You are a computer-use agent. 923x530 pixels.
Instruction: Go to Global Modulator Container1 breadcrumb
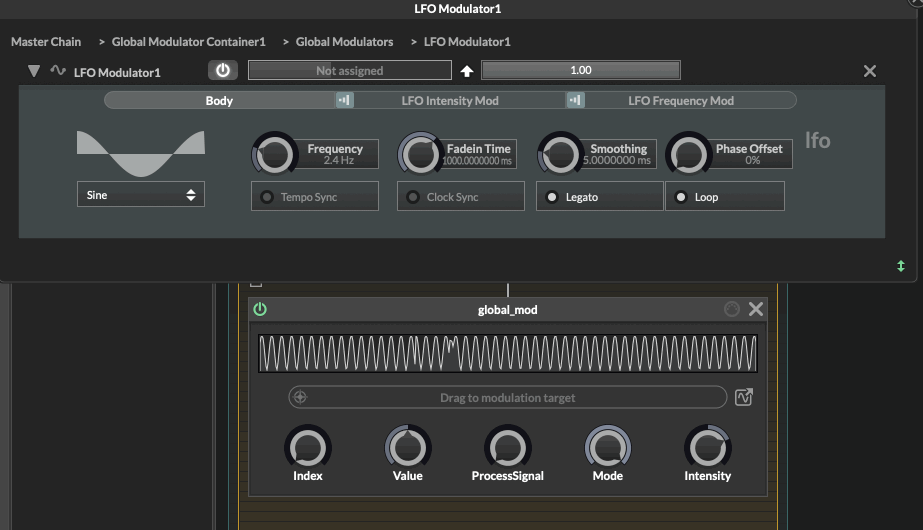188,42
